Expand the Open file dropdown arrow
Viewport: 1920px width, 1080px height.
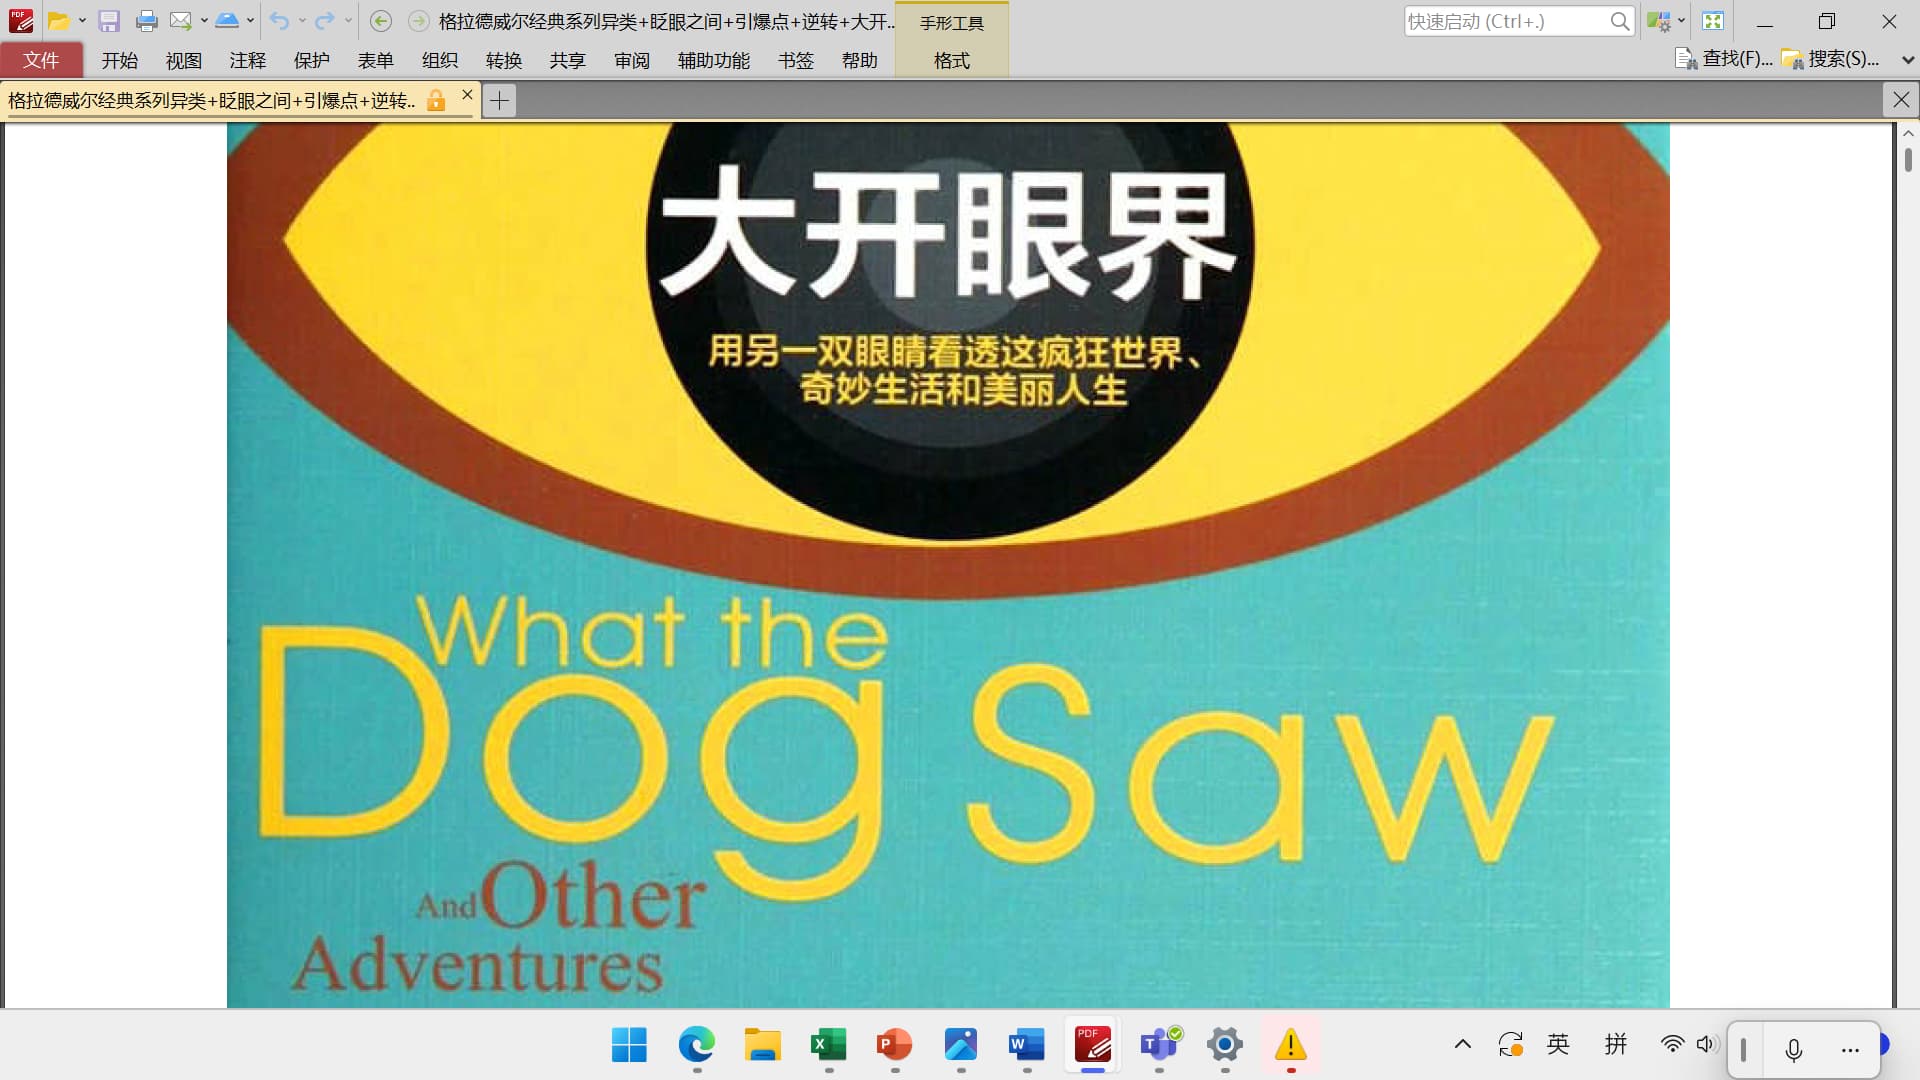coord(82,21)
